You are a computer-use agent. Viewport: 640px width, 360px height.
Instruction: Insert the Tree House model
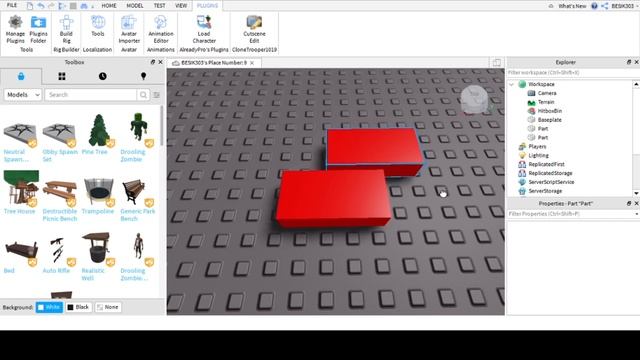pos(21,189)
